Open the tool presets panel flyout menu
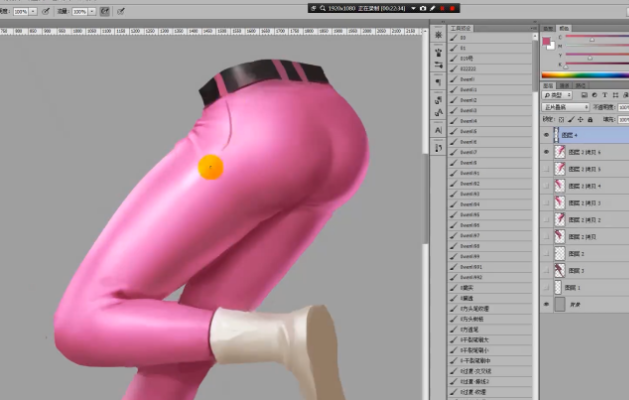Image resolution: width=629 pixels, height=400 pixels. click(x=533, y=28)
